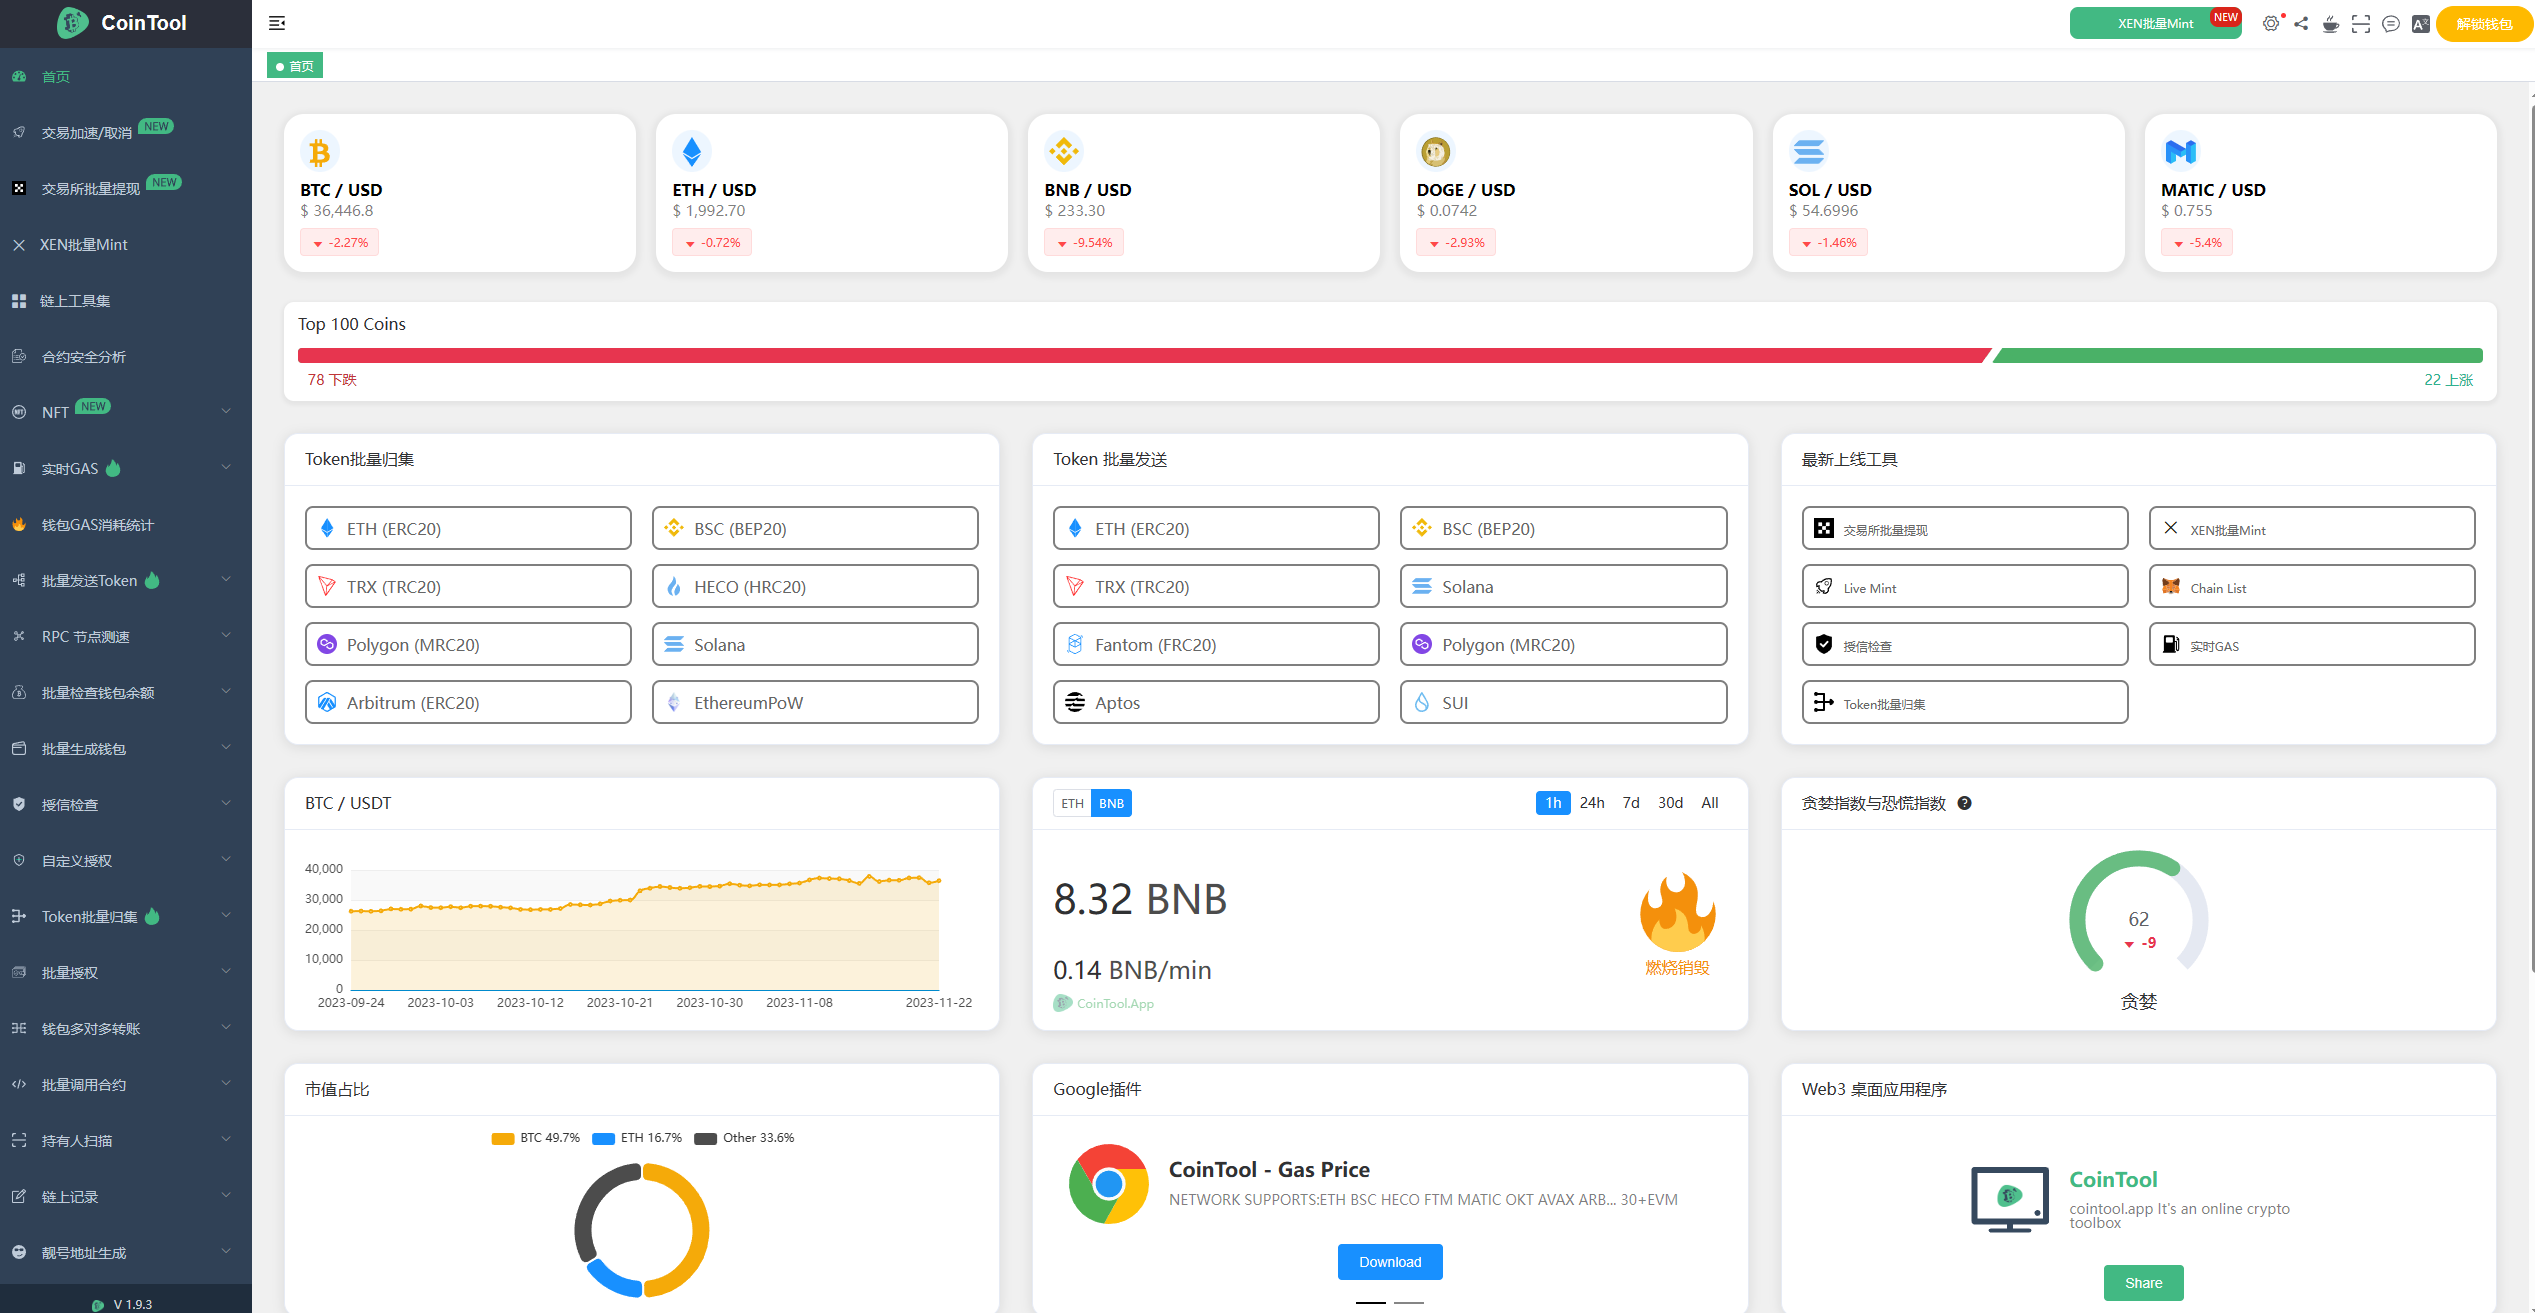Switch burn chart to ETH
Screen dimensions: 2535x1313
click(x=1072, y=803)
